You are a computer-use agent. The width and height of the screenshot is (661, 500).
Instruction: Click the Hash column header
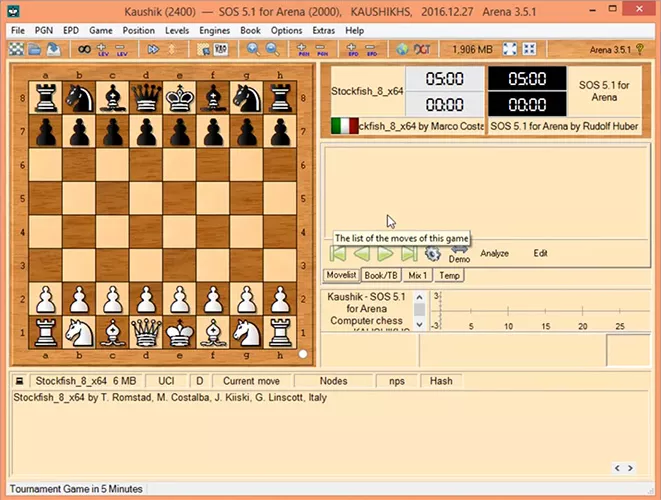[441, 381]
